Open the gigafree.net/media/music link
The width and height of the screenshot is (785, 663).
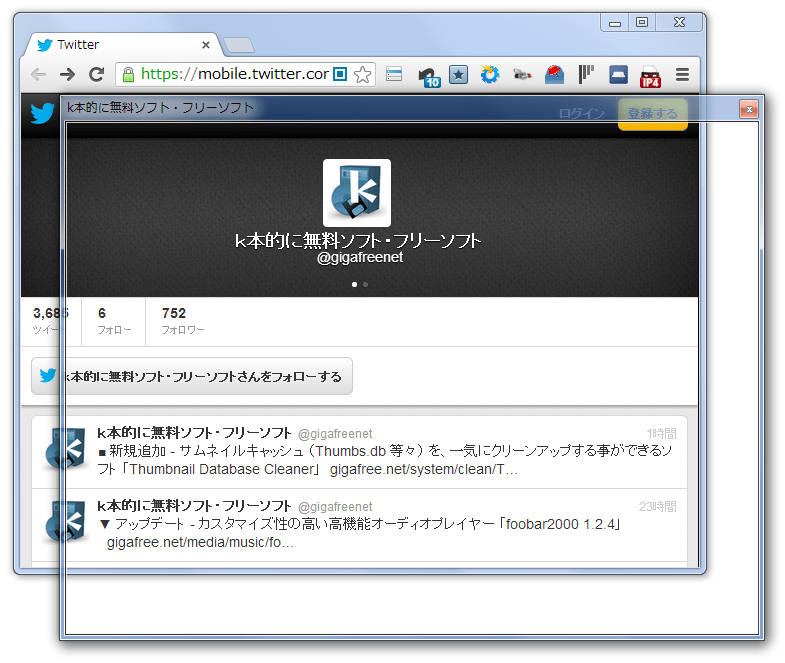coord(200,542)
